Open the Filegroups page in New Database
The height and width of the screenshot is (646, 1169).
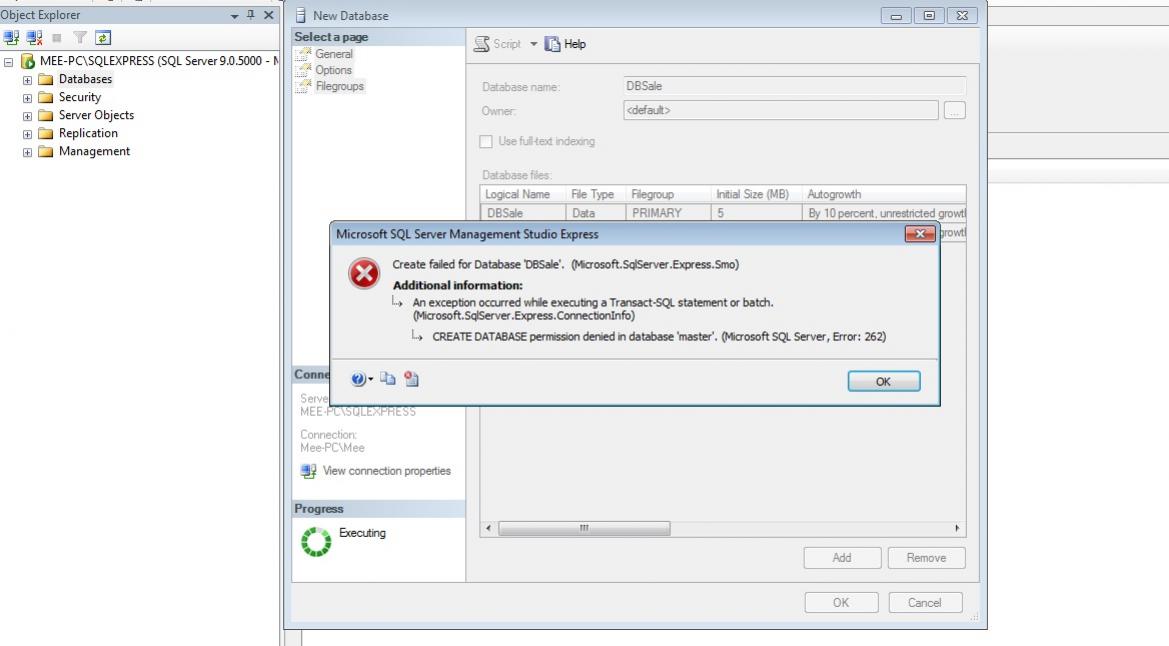[339, 87]
